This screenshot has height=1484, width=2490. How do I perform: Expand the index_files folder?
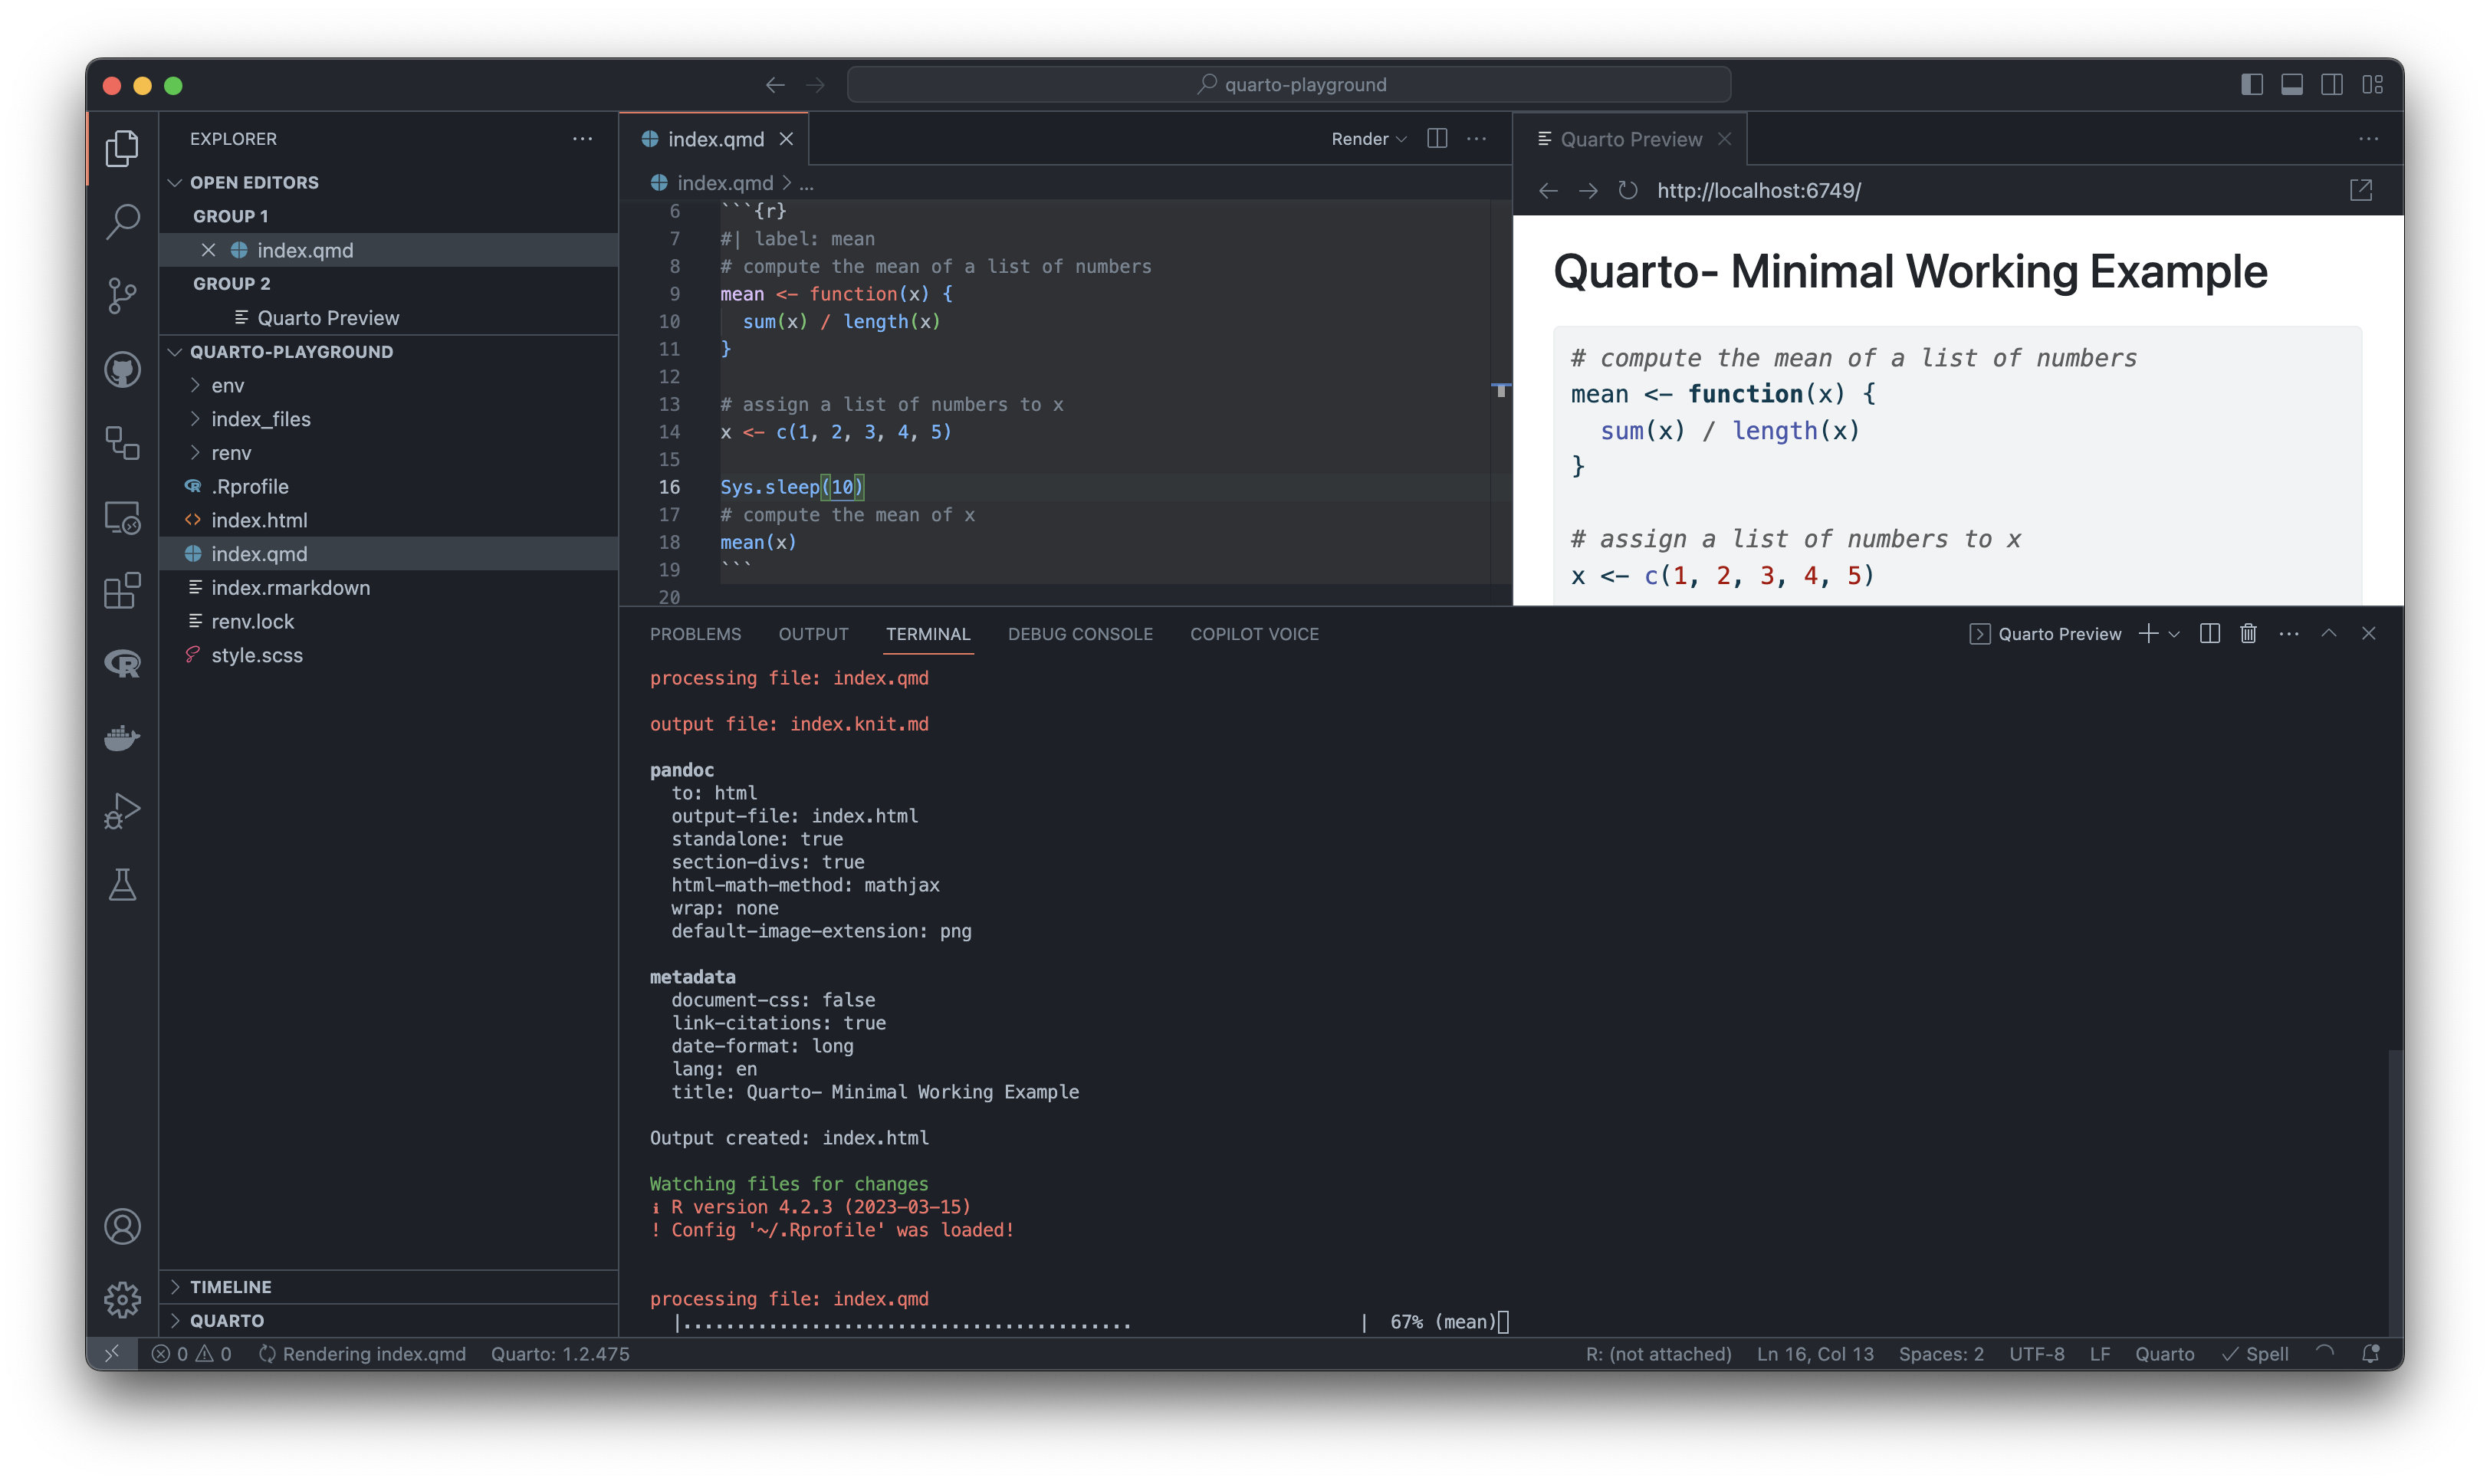(x=195, y=419)
